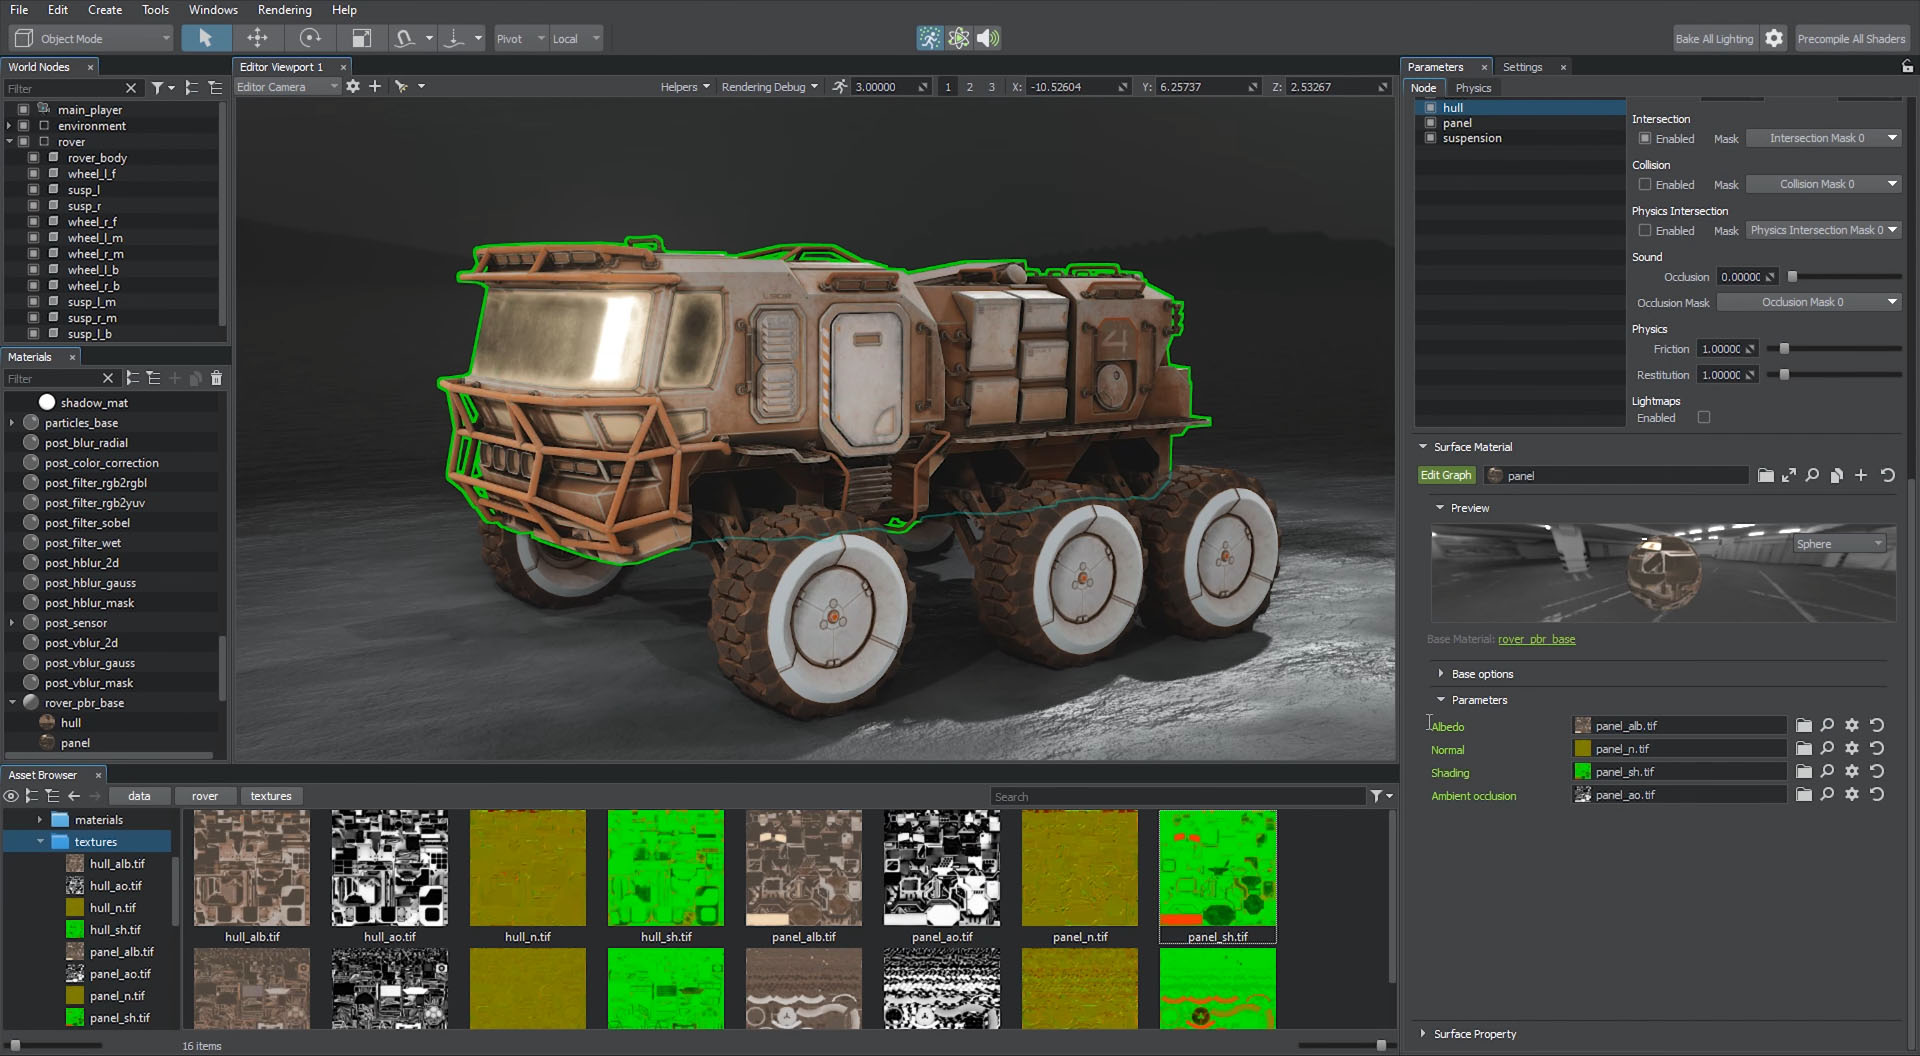Enable the Collision checkbox

pos(1645,185)
